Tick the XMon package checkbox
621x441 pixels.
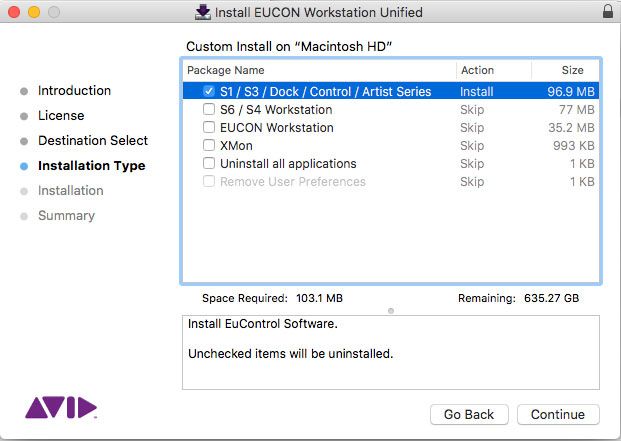click(209, 145)
